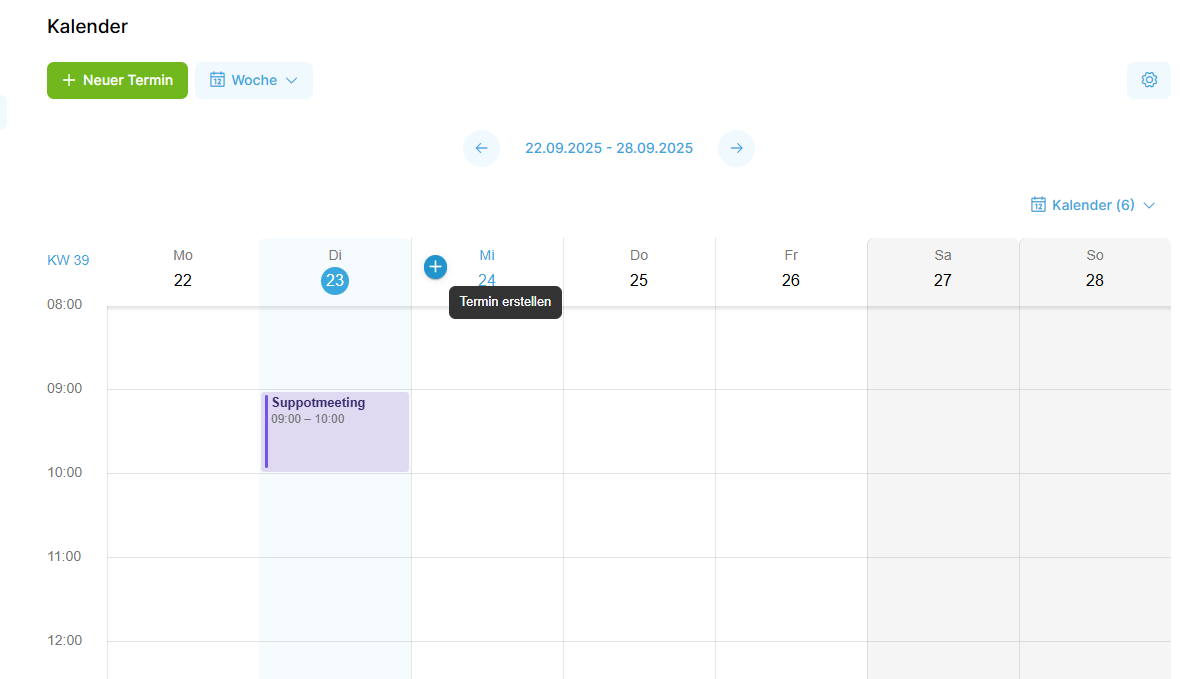
Task: Click the KW 39 week label
Action: [68, 260]
